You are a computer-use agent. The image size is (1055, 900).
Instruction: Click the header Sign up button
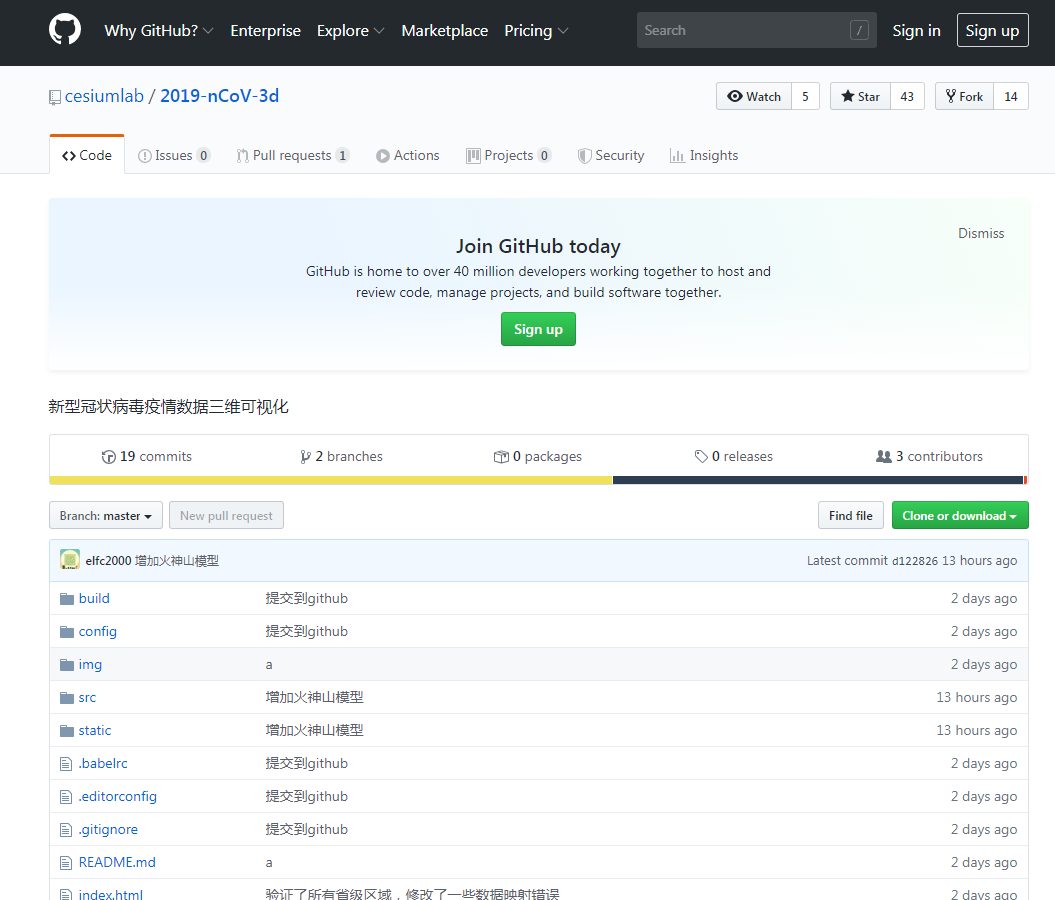[992, 30]
